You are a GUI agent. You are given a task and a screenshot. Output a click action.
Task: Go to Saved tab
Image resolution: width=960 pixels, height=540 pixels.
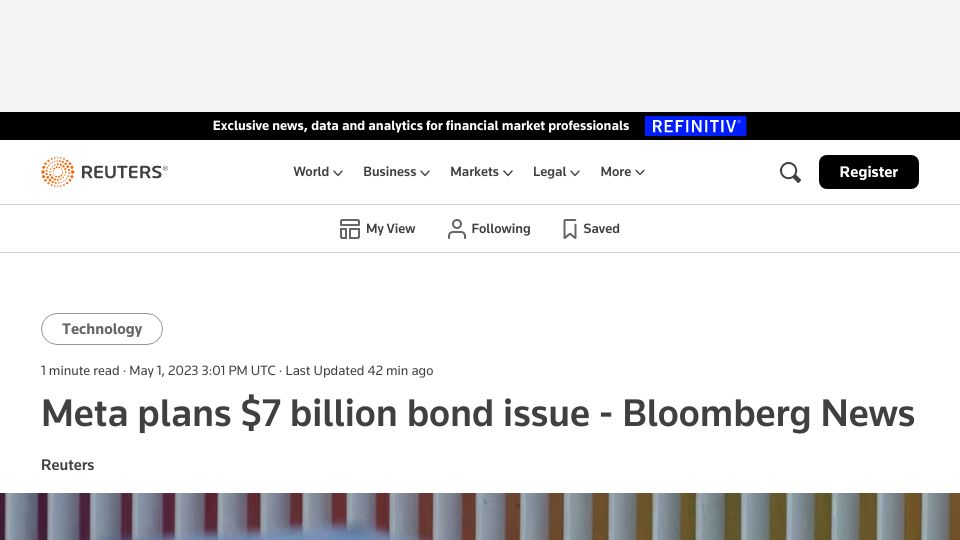[591, 229]
